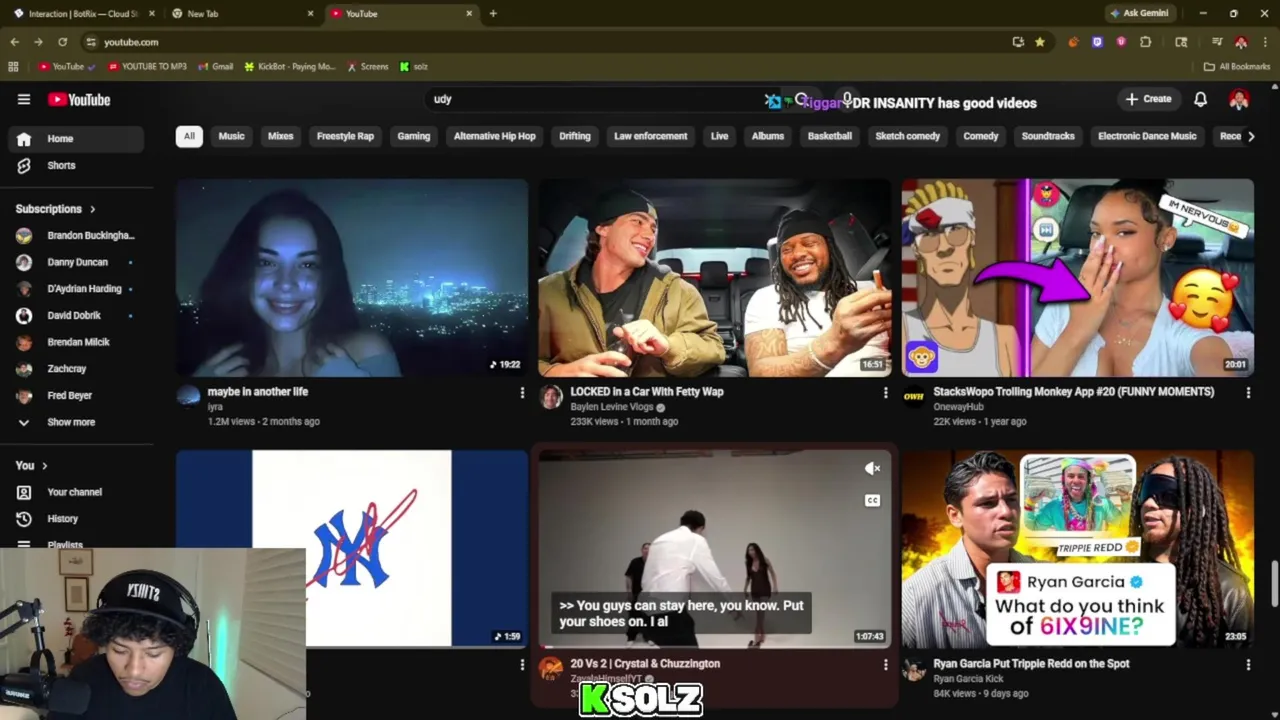
Task: Reload the page with browser refresh
Action: pos(62,42)
